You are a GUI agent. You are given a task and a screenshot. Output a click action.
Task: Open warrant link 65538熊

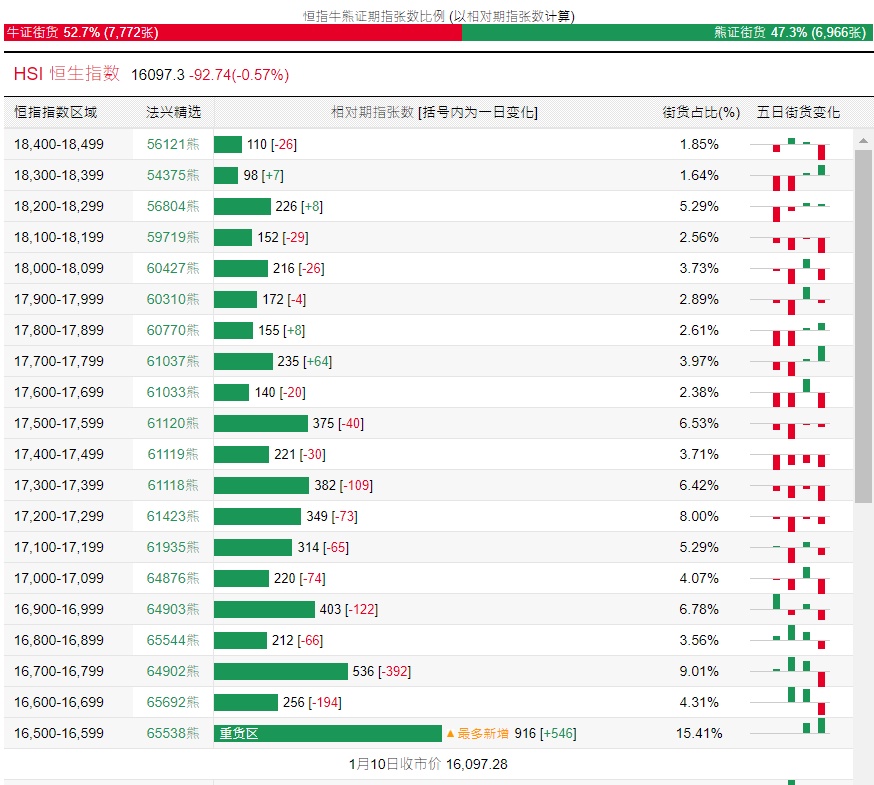coord(173,733)
